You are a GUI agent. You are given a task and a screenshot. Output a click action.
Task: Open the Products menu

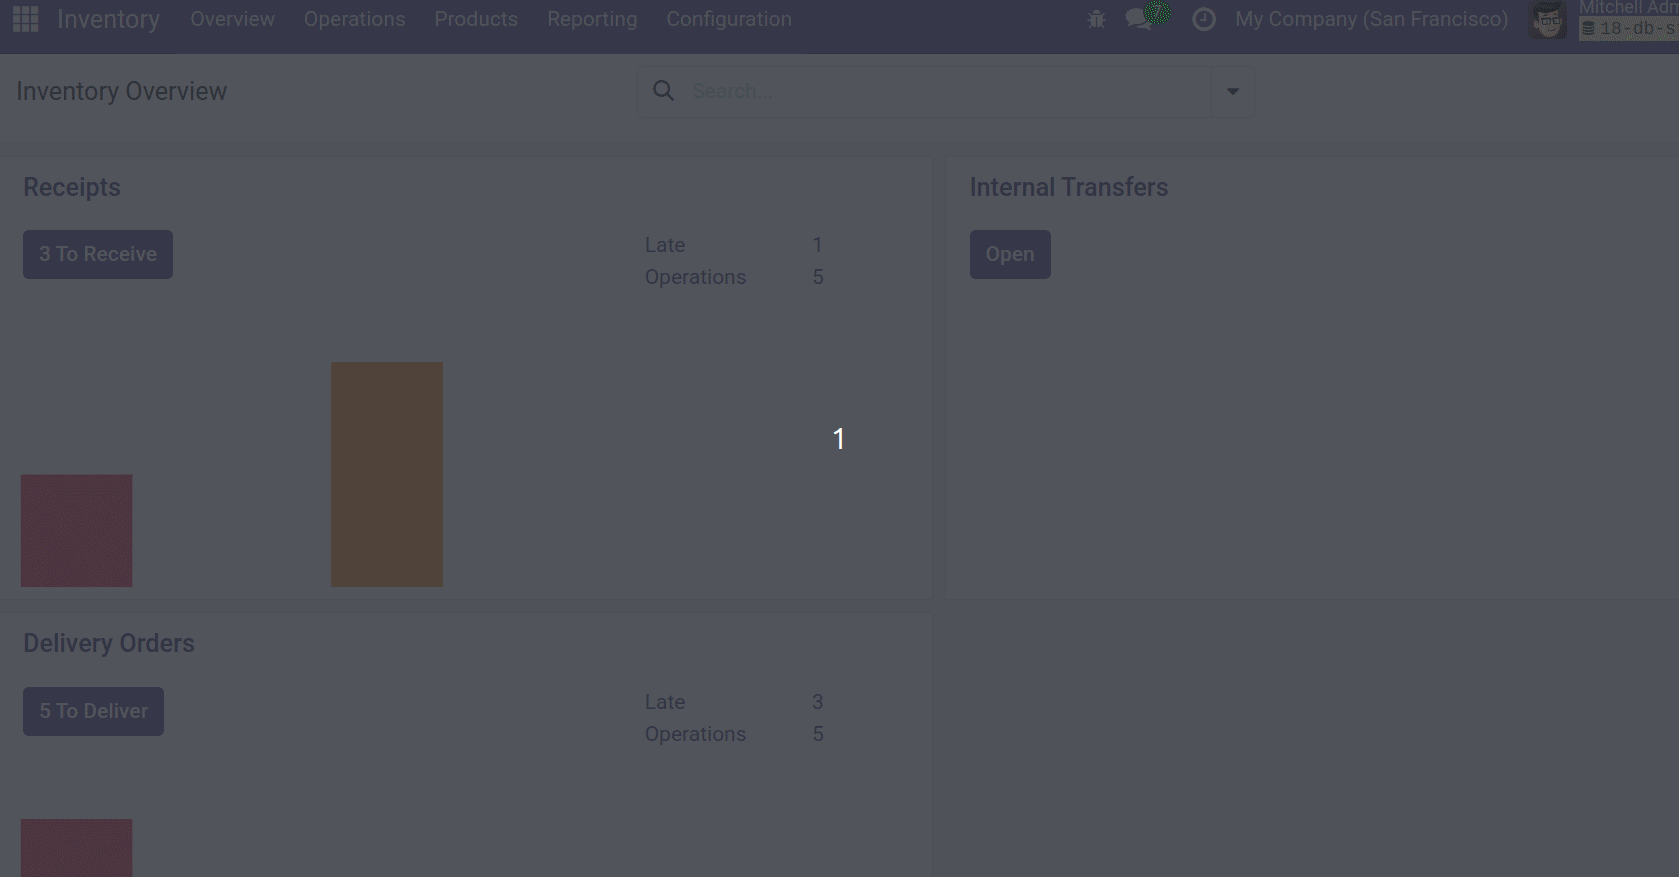point(476,19)
